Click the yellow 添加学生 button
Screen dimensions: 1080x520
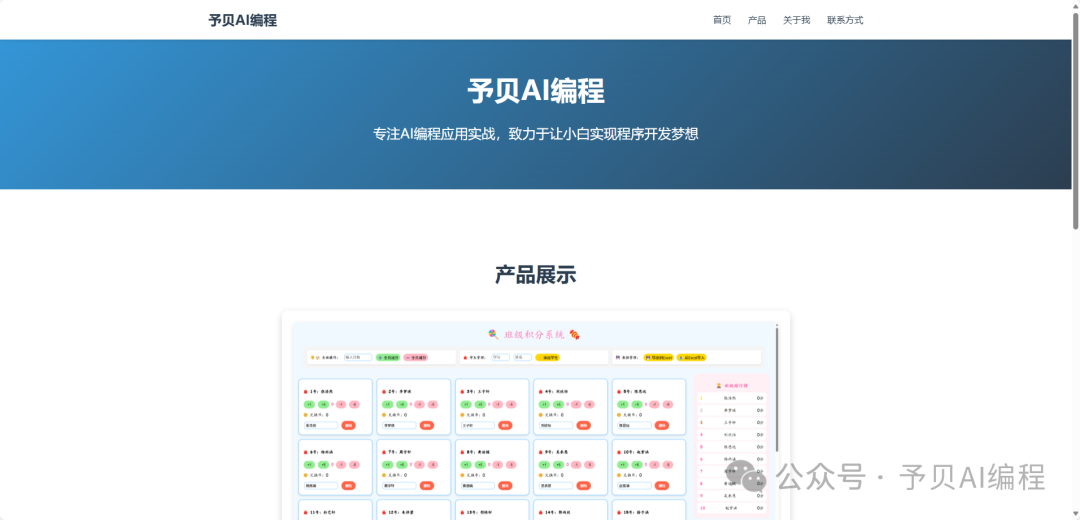click(x=548, y=357)
